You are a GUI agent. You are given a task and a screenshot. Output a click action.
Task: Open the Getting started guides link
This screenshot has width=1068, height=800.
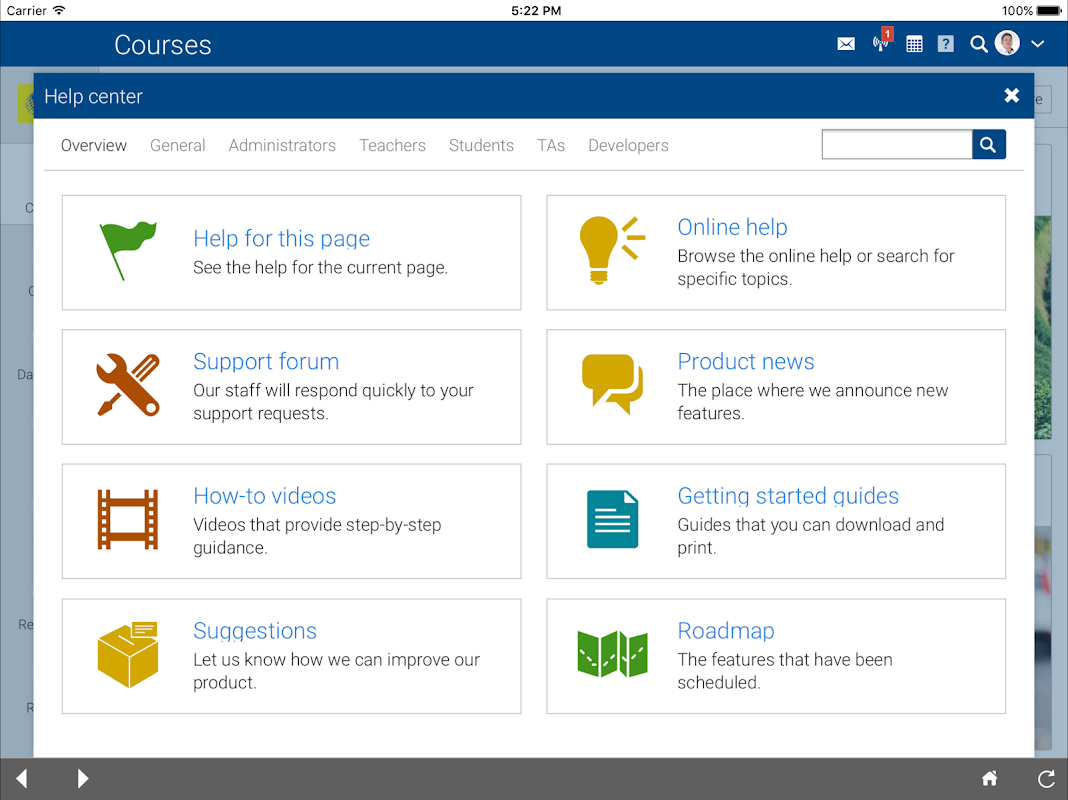(x=788, y=496)
